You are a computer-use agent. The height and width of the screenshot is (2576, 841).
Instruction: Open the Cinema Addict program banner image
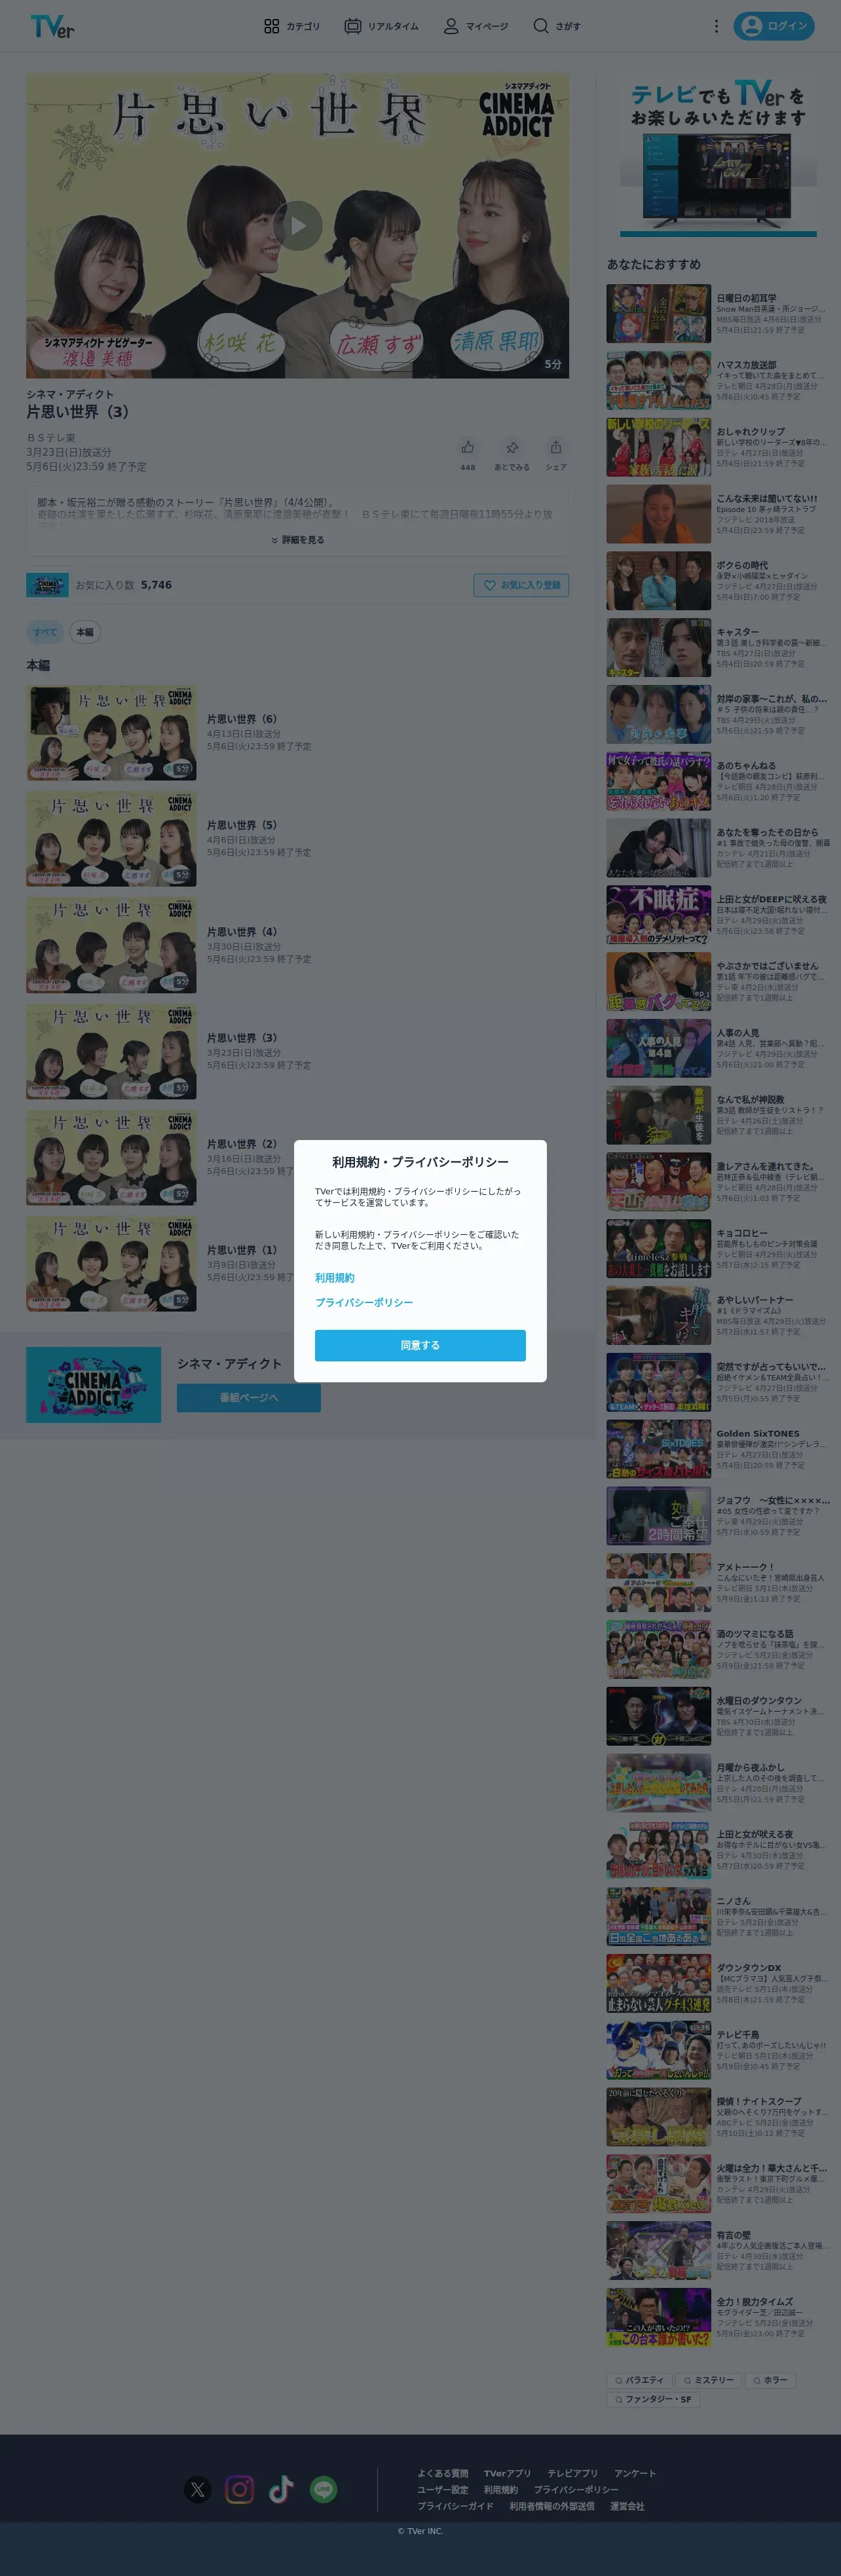point(93,1384)
